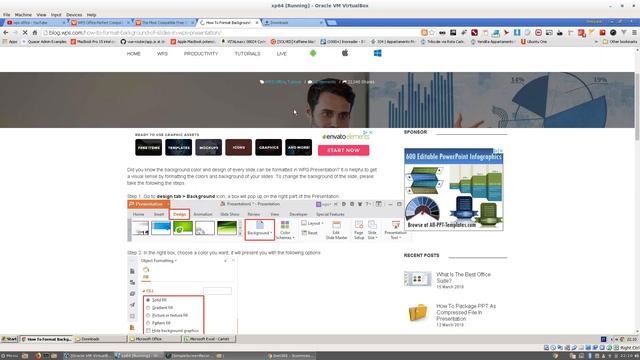Open the Object Formatting dropdown in panel image

pyautogui.click(x=159, y=260)
